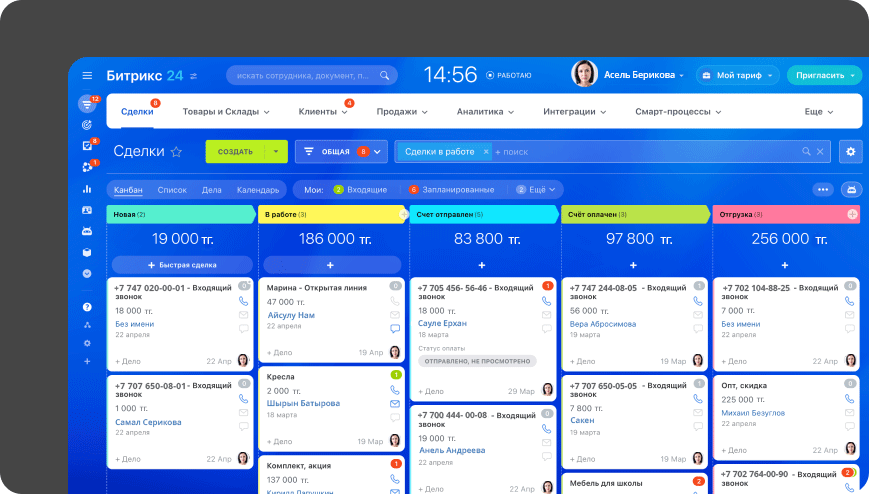Click the search icon in deals filter
This screenshot has width=869, height=494.
806,151
